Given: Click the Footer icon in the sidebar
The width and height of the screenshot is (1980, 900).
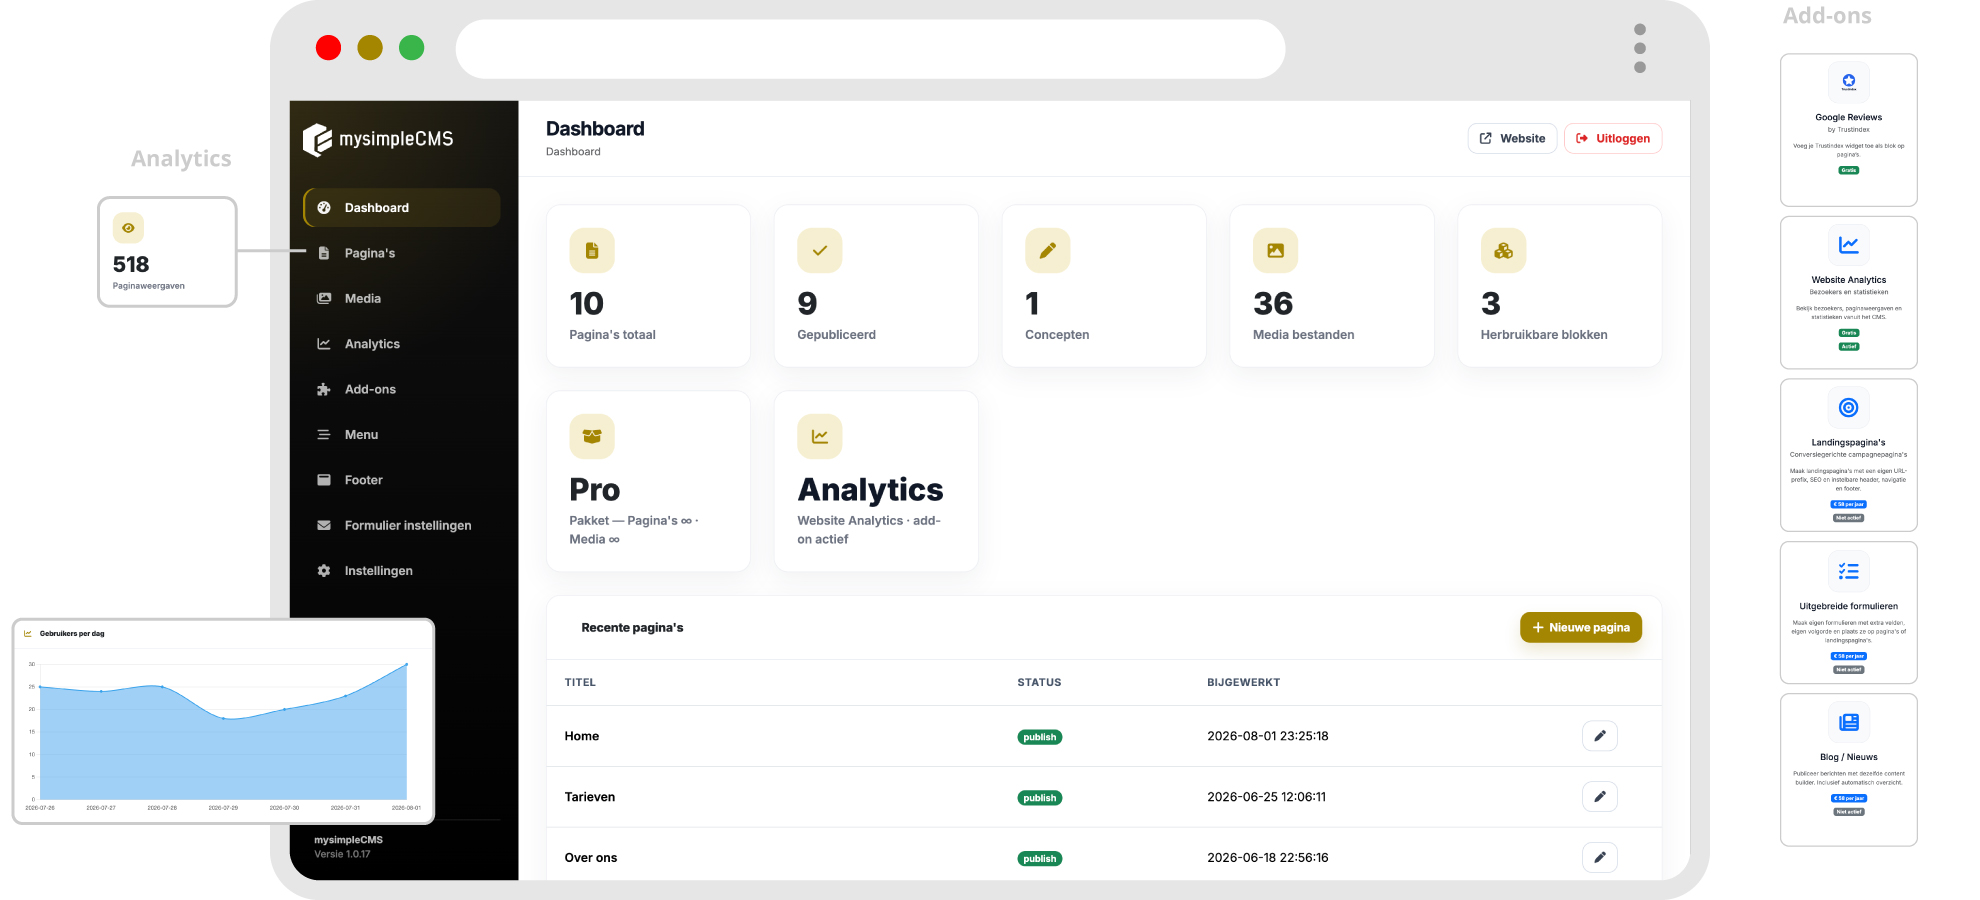Looking at the screenshot, I should [324, 480].
